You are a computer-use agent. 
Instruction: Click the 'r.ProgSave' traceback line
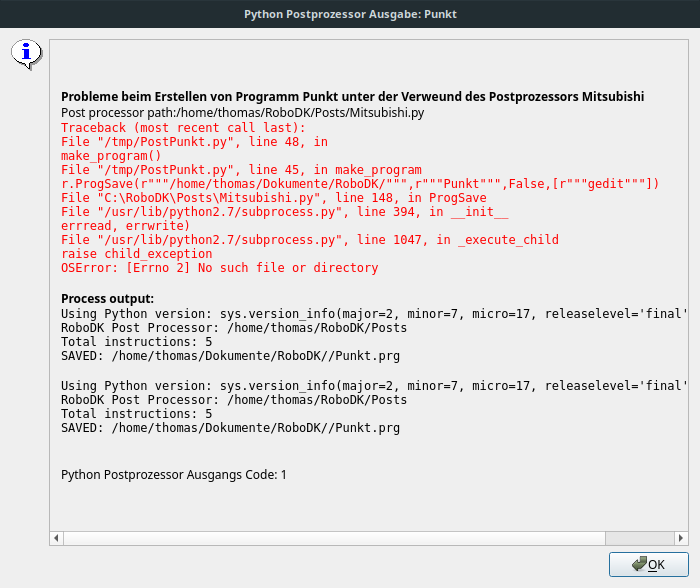[360, 184]
